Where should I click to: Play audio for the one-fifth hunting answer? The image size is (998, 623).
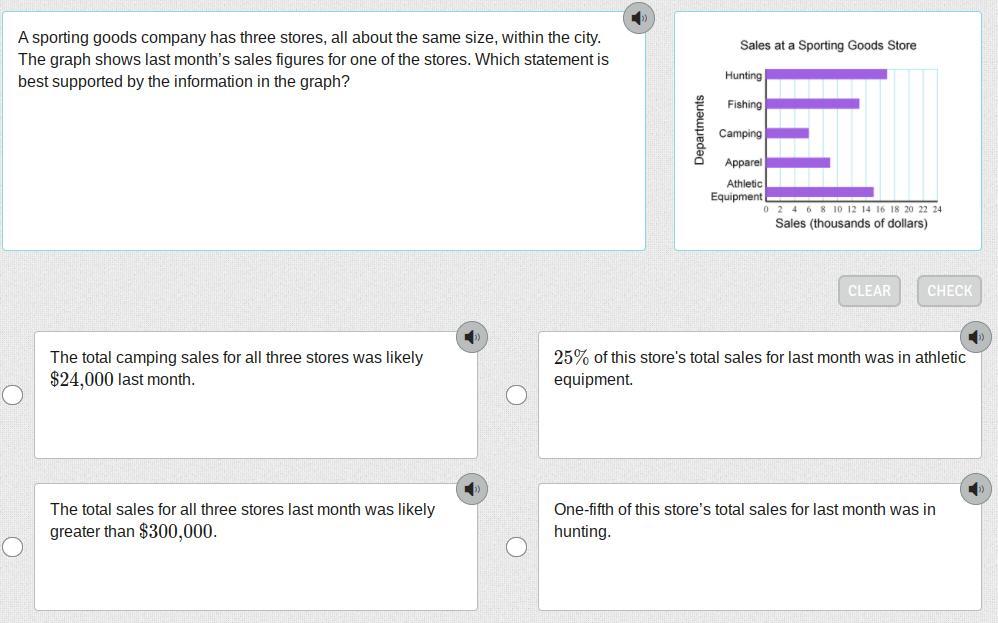976,489
